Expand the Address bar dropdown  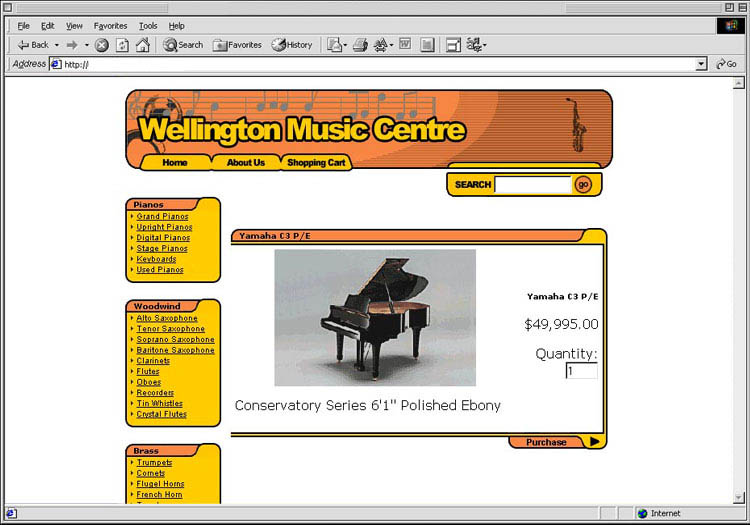pyautogui.click(x=701, y=64)
